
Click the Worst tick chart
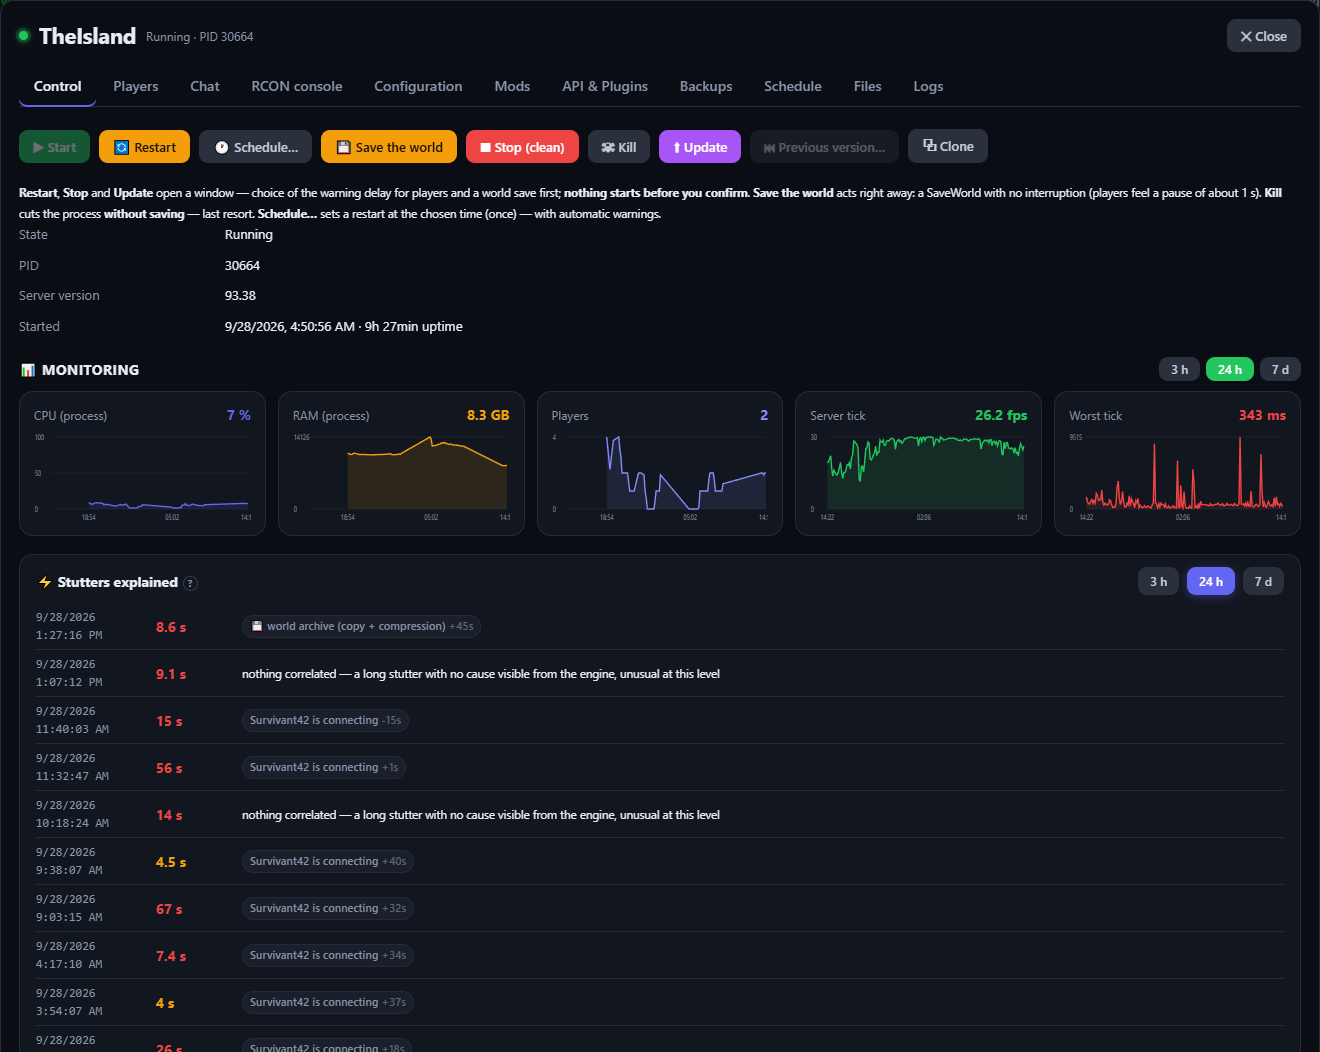coord(1177,463)
